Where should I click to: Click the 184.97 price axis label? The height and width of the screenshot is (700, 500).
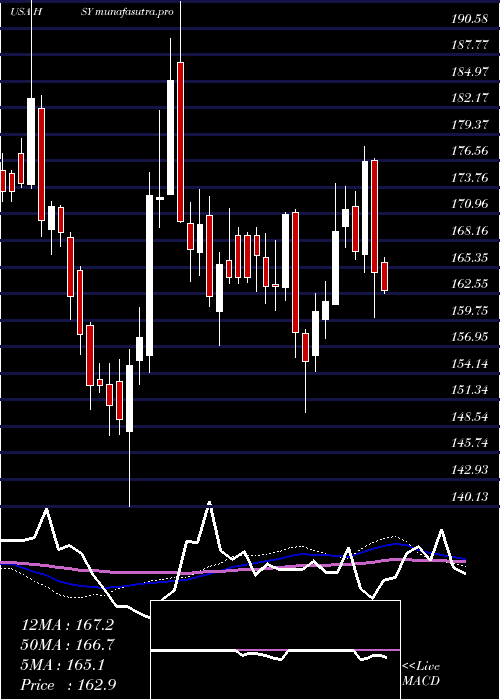point(468,72)
